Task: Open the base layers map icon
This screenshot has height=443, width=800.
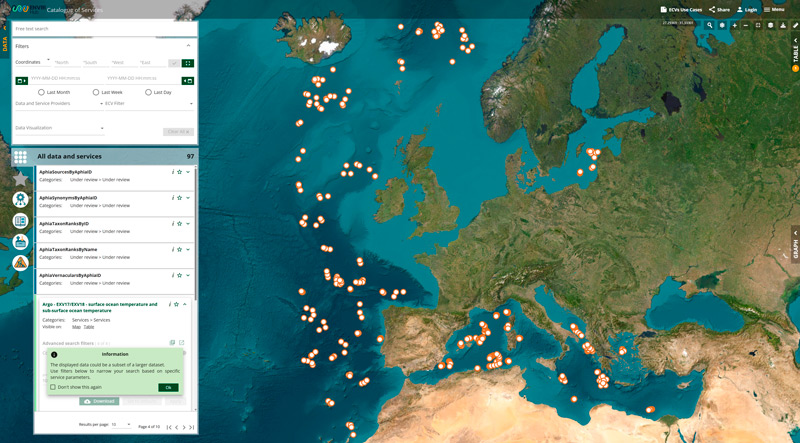Action: pos(770,25)
